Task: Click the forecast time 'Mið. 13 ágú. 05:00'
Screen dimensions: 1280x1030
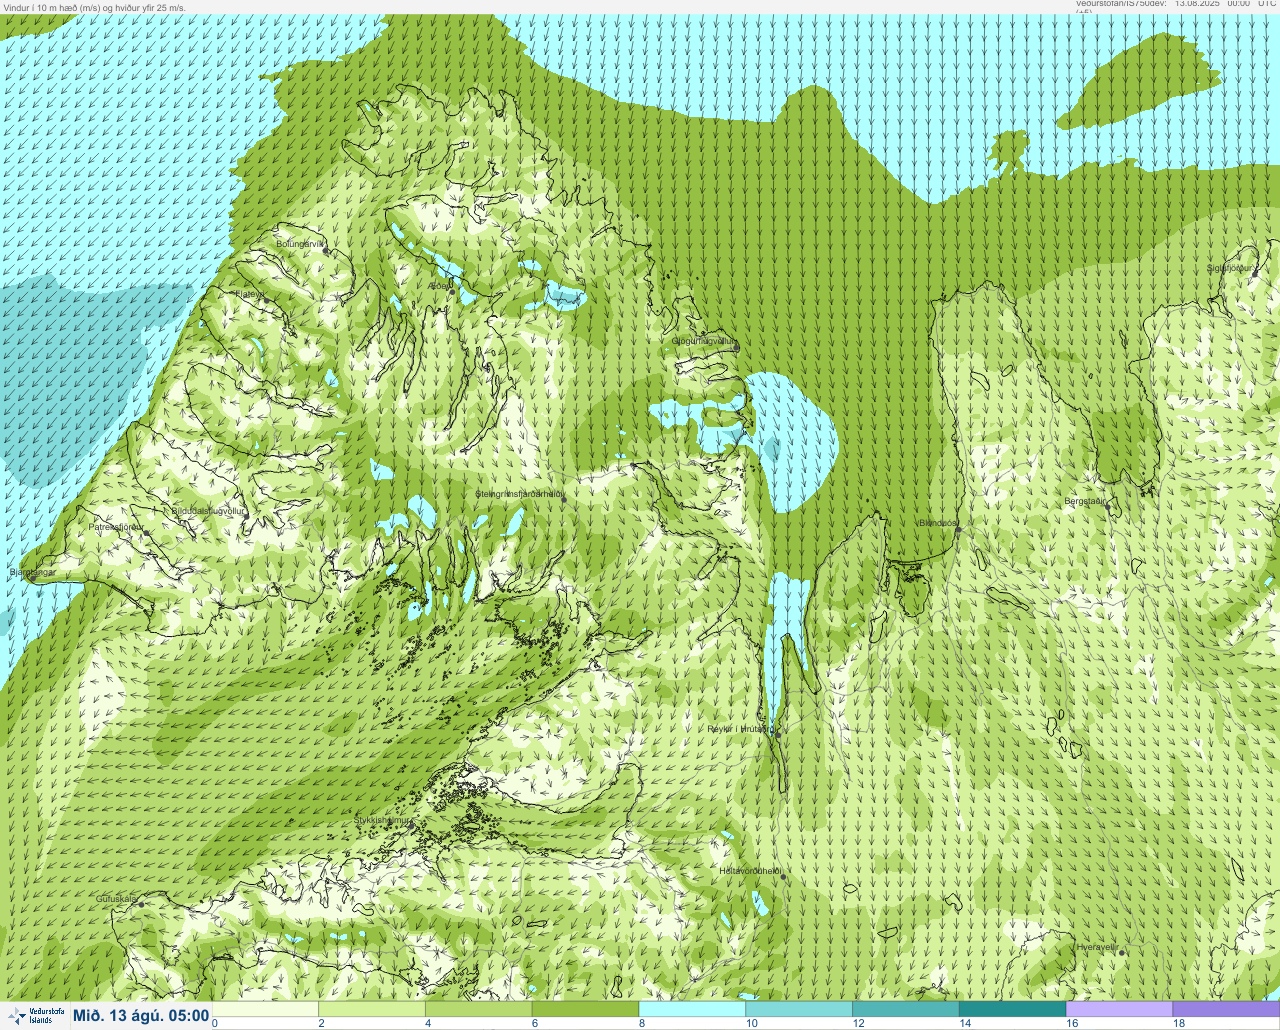Action: (x=141, y=1016)
